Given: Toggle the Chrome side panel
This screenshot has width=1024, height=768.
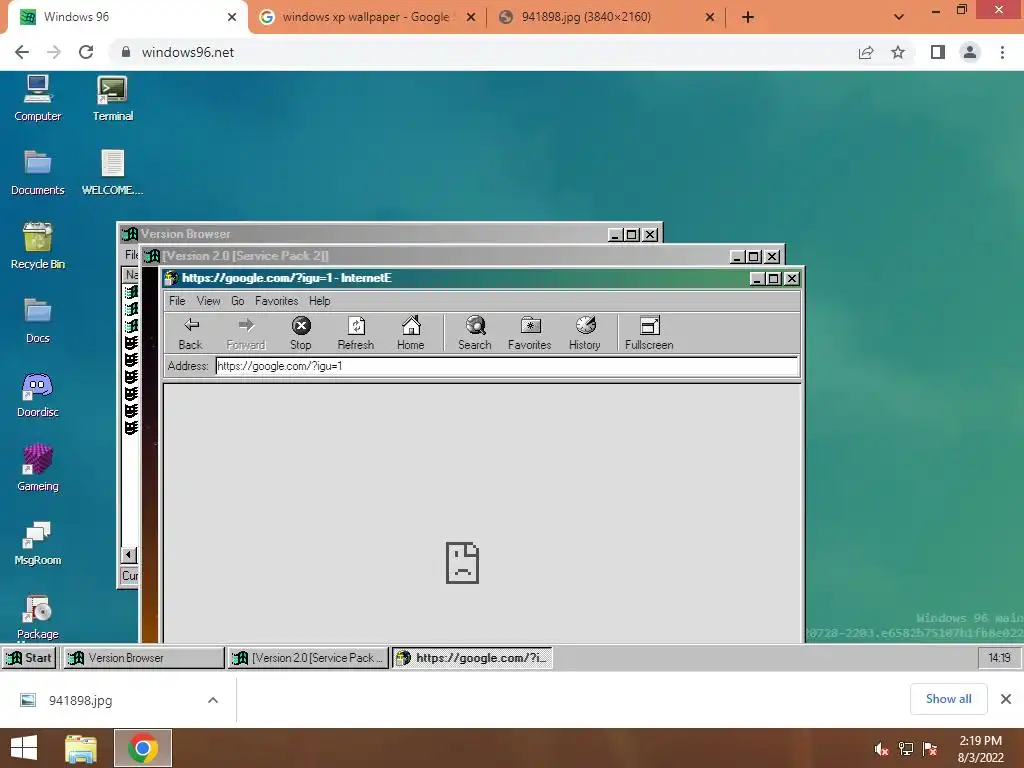Looking at the screenshot, I should click(x=938, y=52).
